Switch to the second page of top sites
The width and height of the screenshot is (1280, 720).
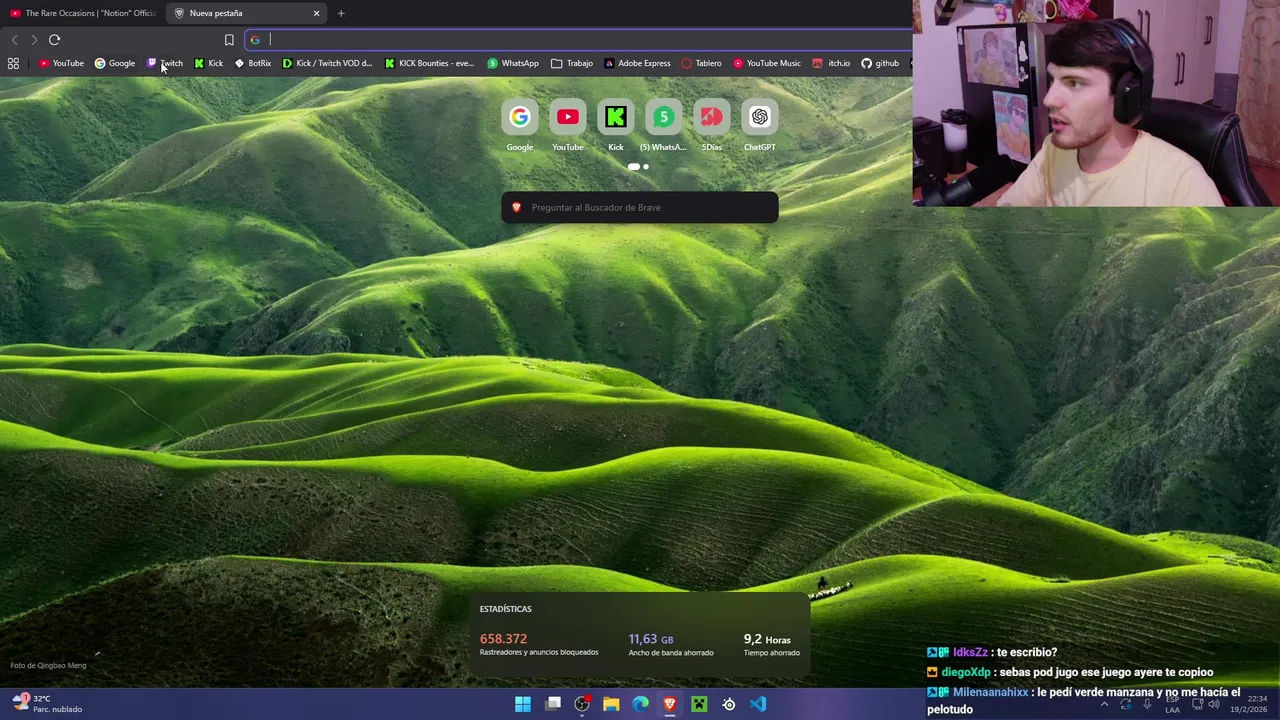pos(646,167)
